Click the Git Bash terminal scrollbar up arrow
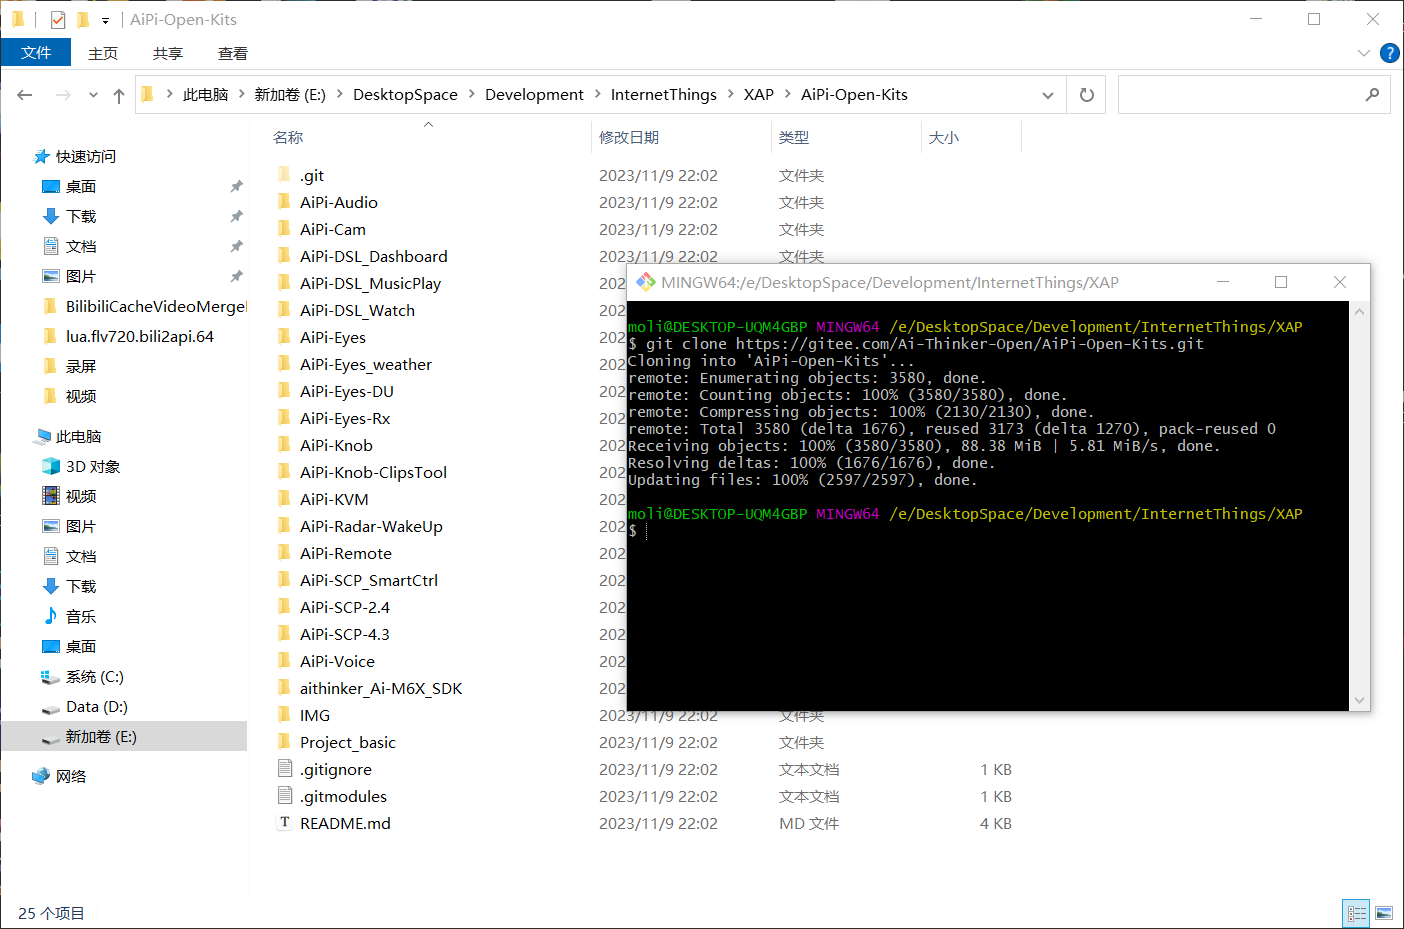This screenshot has width=1404, height=929. (x=1359, y=312)
